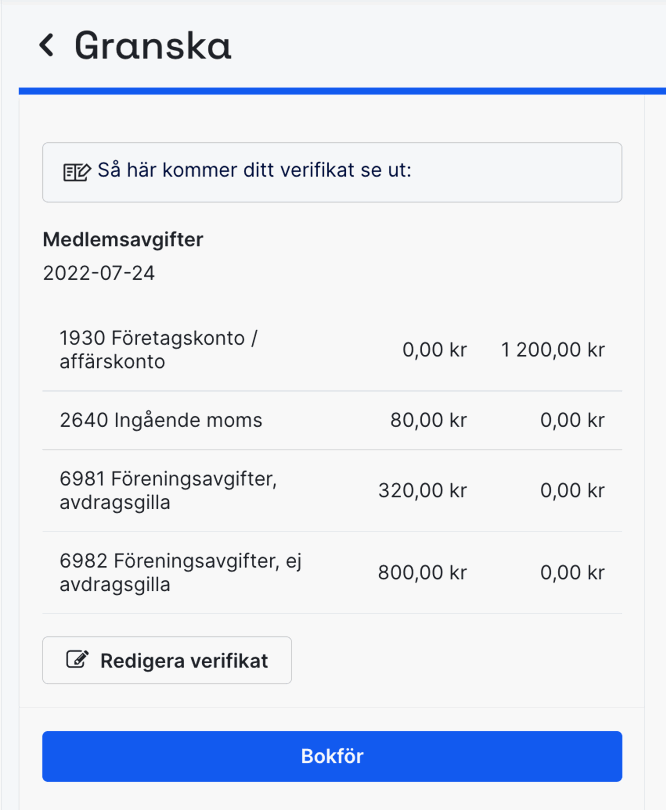The width and height of the screenshot is (666, 810).
Task: Click the 0,00 kr debit on row 1930
Action: tap(434, 350)
